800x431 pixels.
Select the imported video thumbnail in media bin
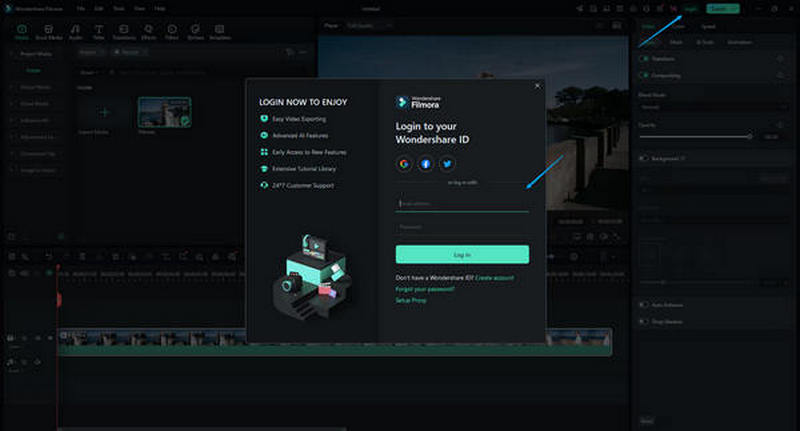click(164, 112)
